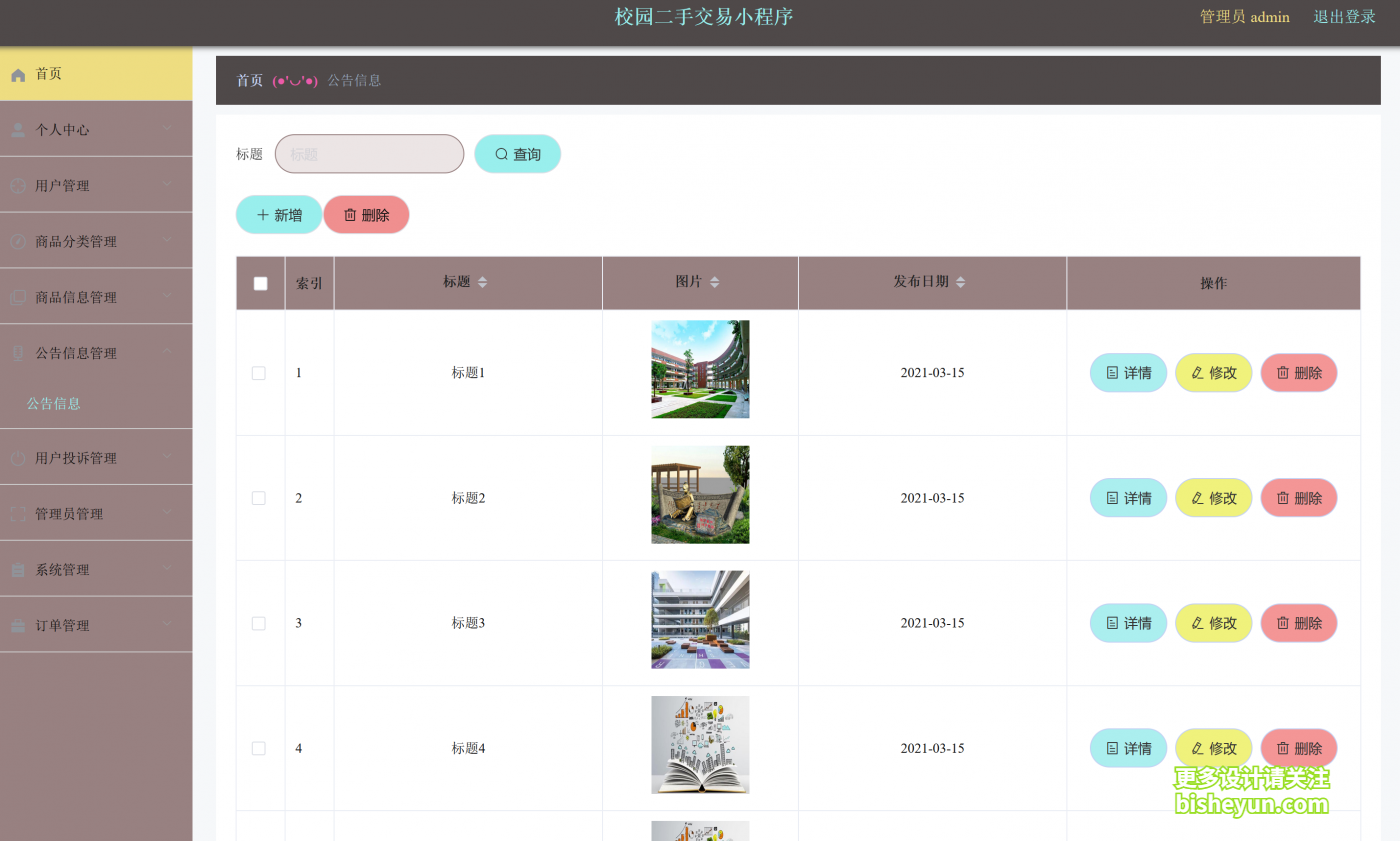Click 删除 for row 标题2

pos(1299,498)
